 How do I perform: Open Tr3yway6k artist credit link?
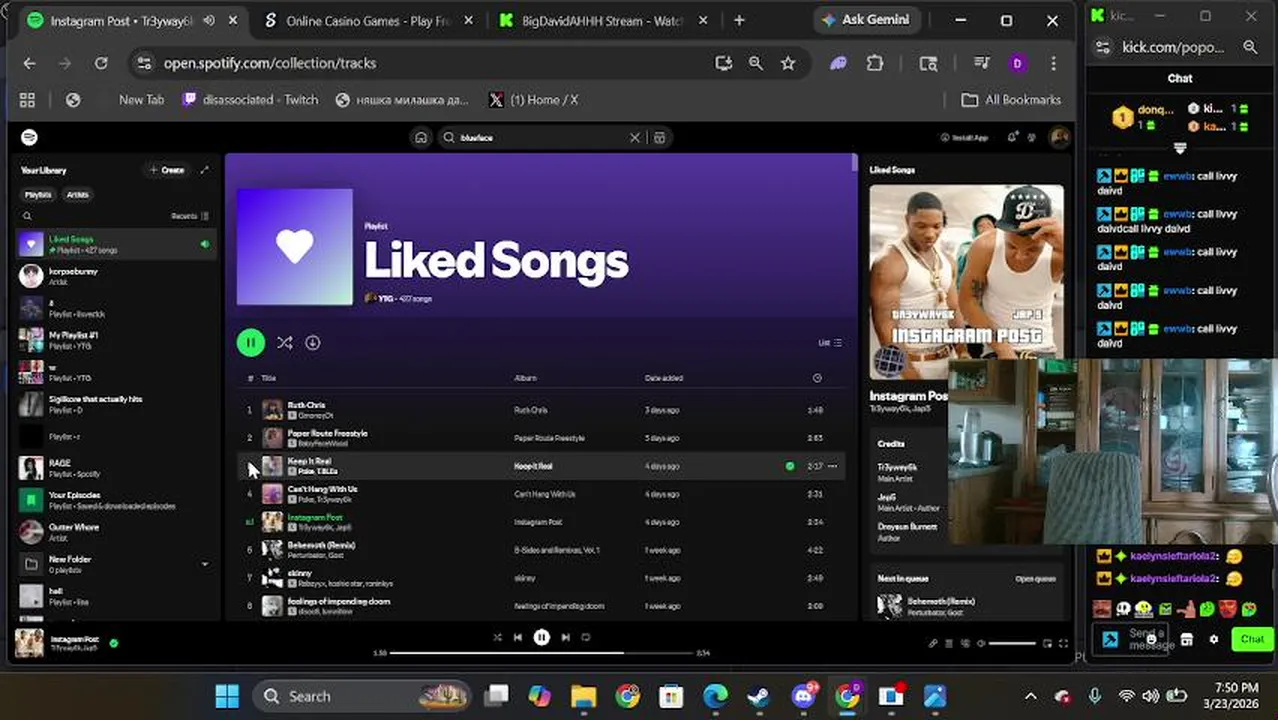pyautogui.click(x=897, y=467)
